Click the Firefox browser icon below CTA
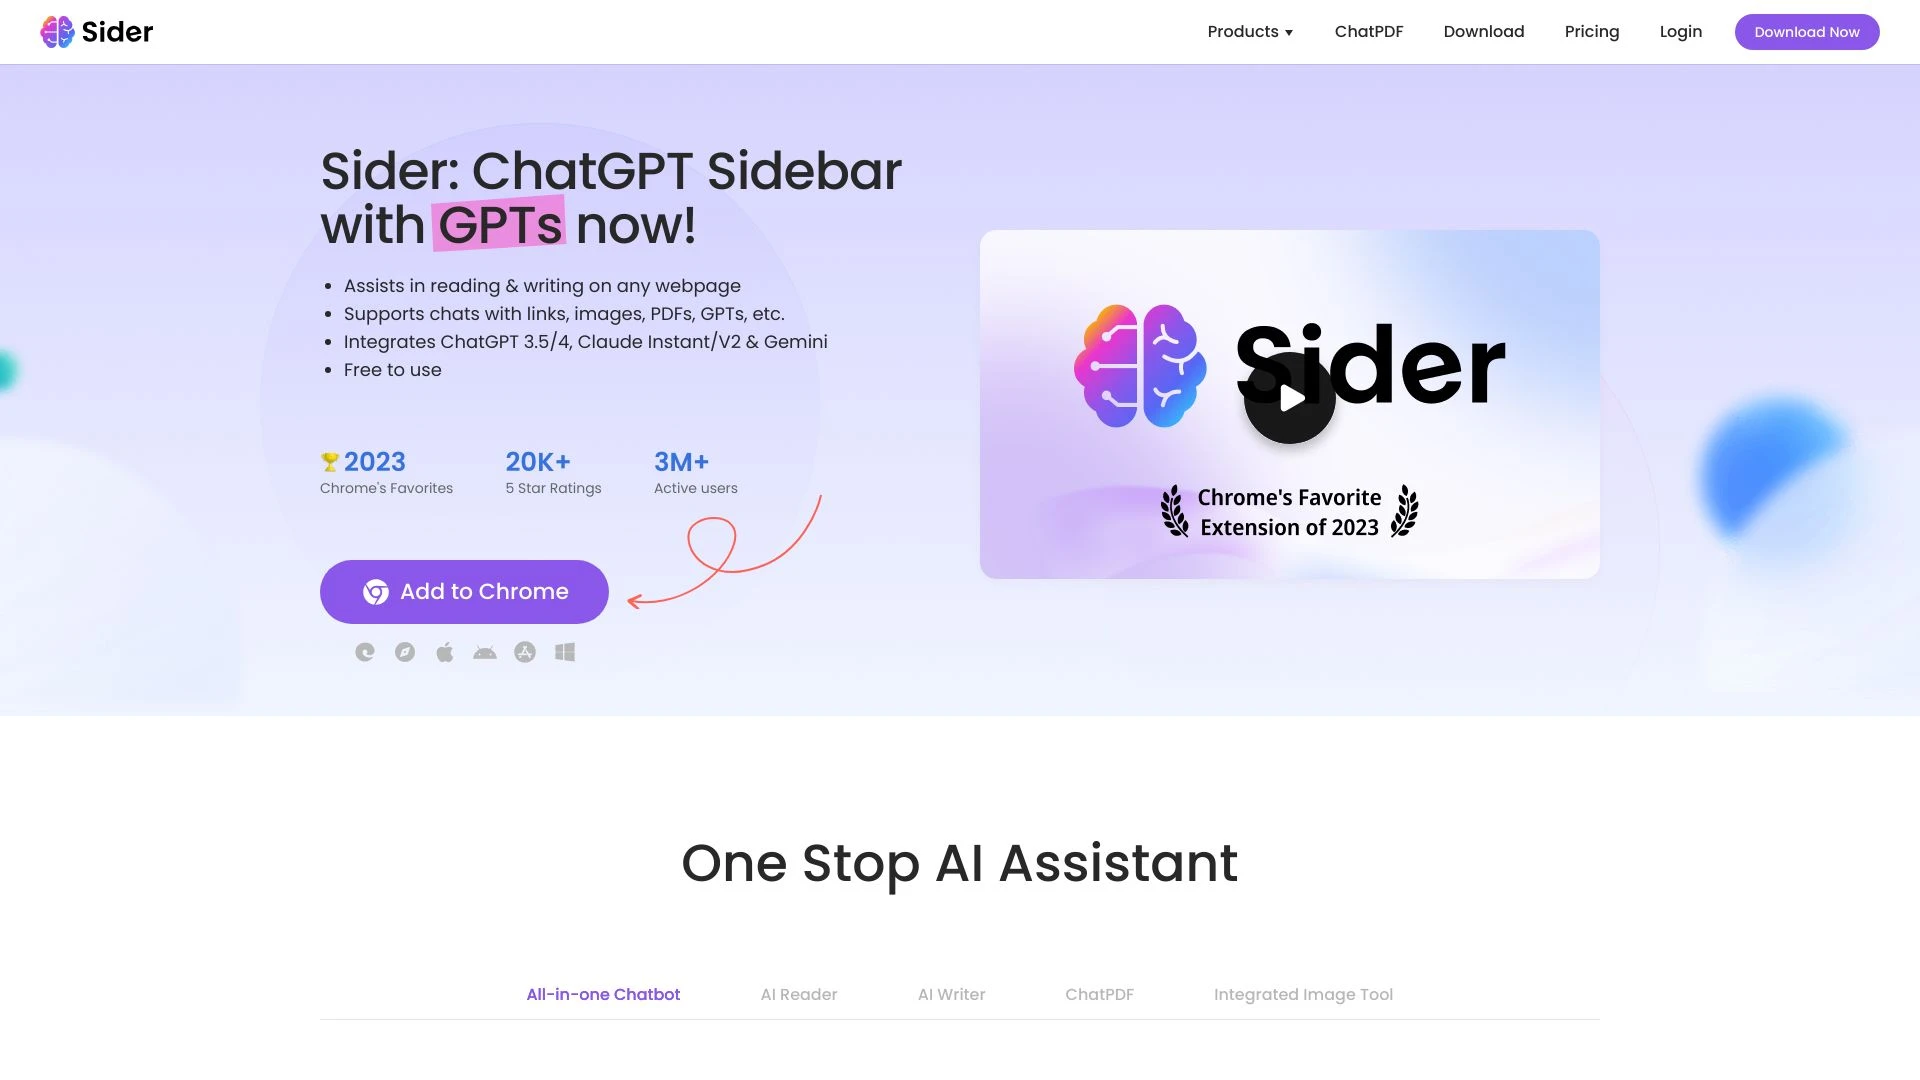1920x1080 pixels. coord(405,651)
